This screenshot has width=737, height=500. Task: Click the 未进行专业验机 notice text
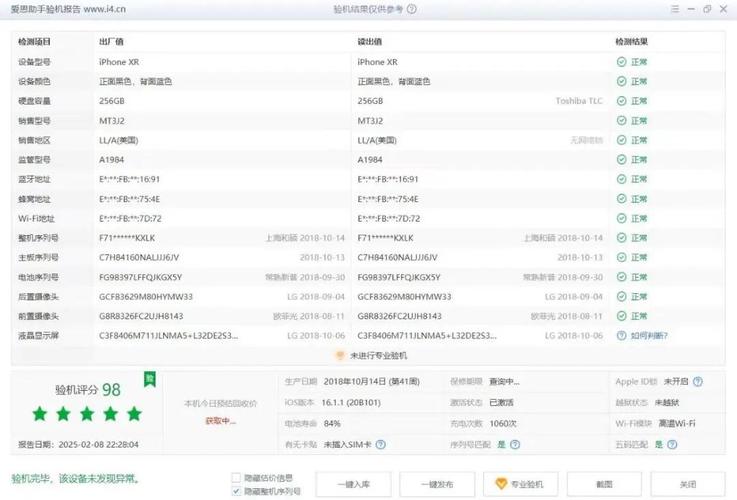coord(378,356)
